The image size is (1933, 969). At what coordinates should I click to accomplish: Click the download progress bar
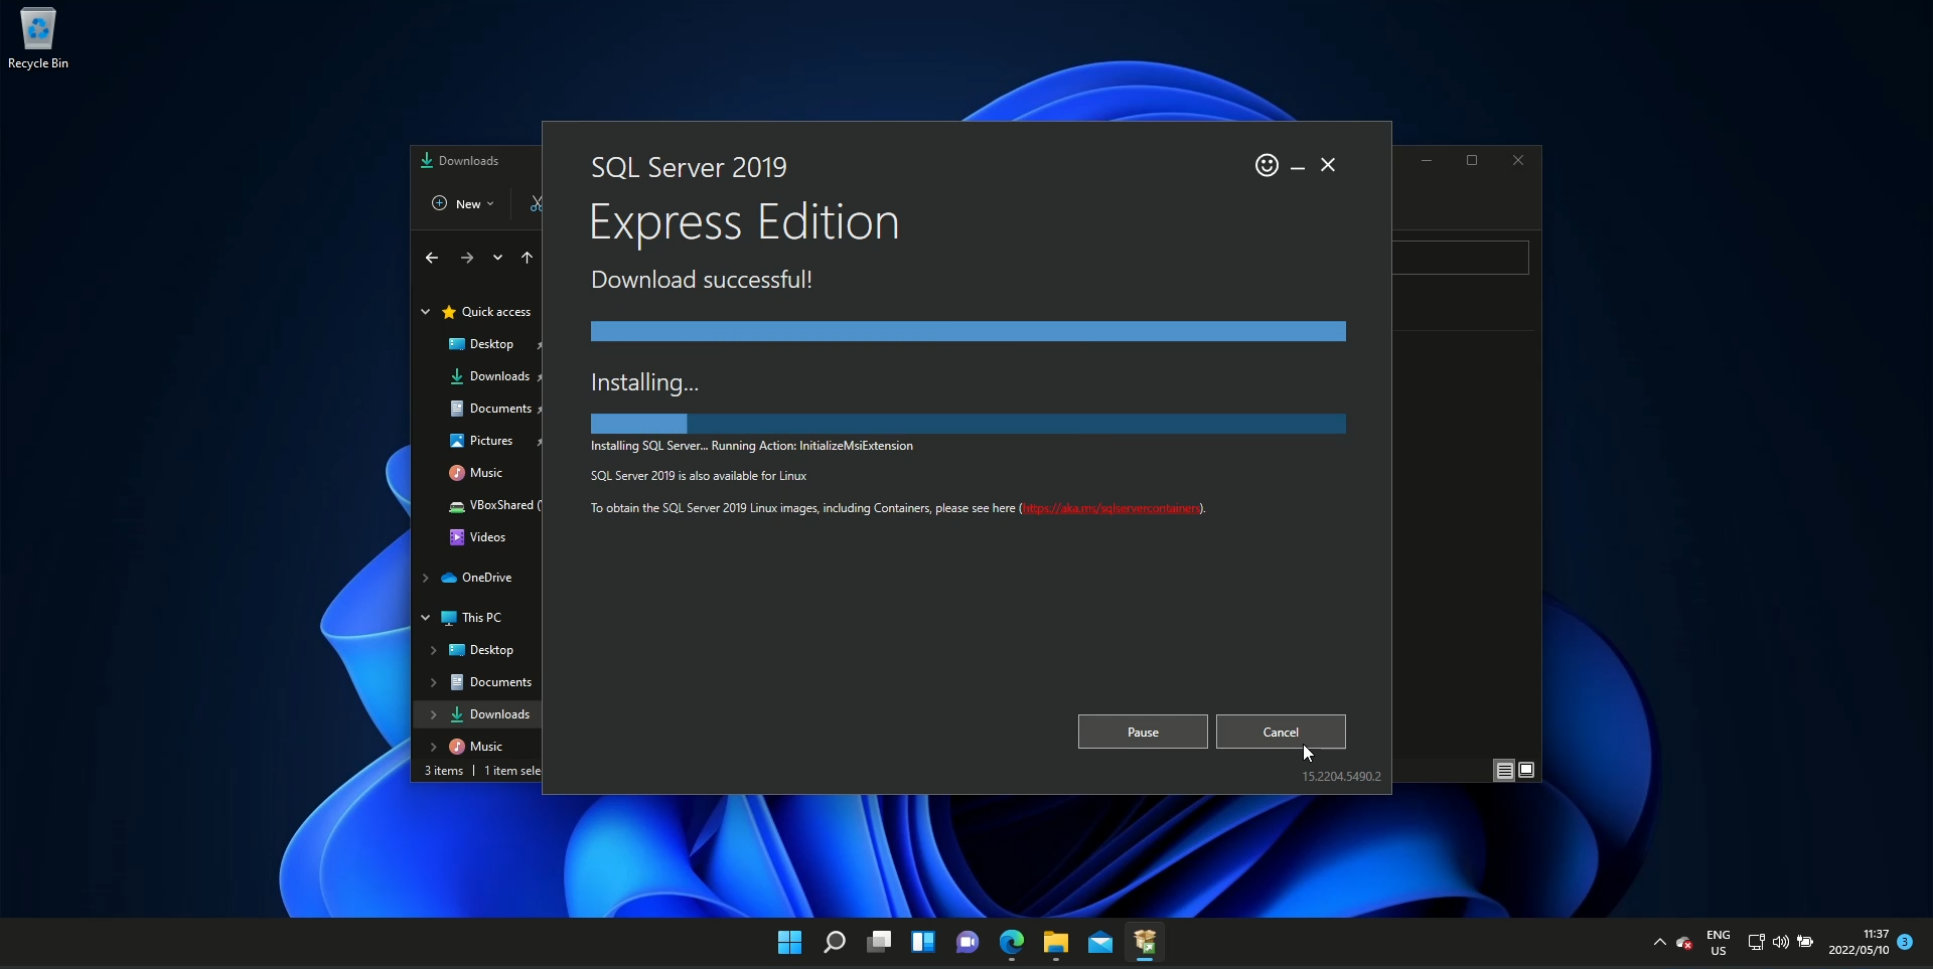[968, 331]
